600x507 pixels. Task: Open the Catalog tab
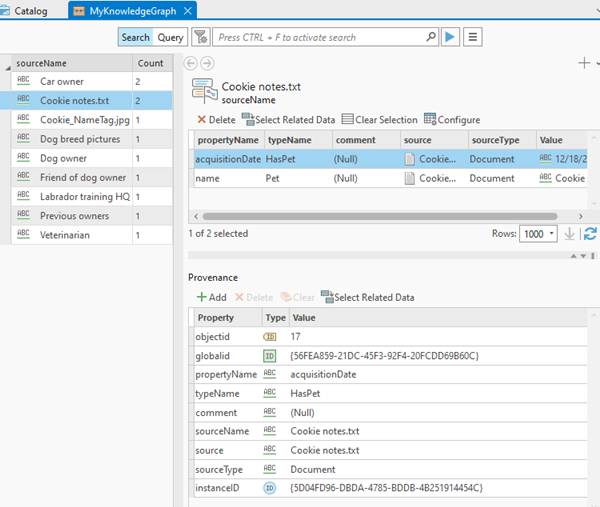[30, 9]
